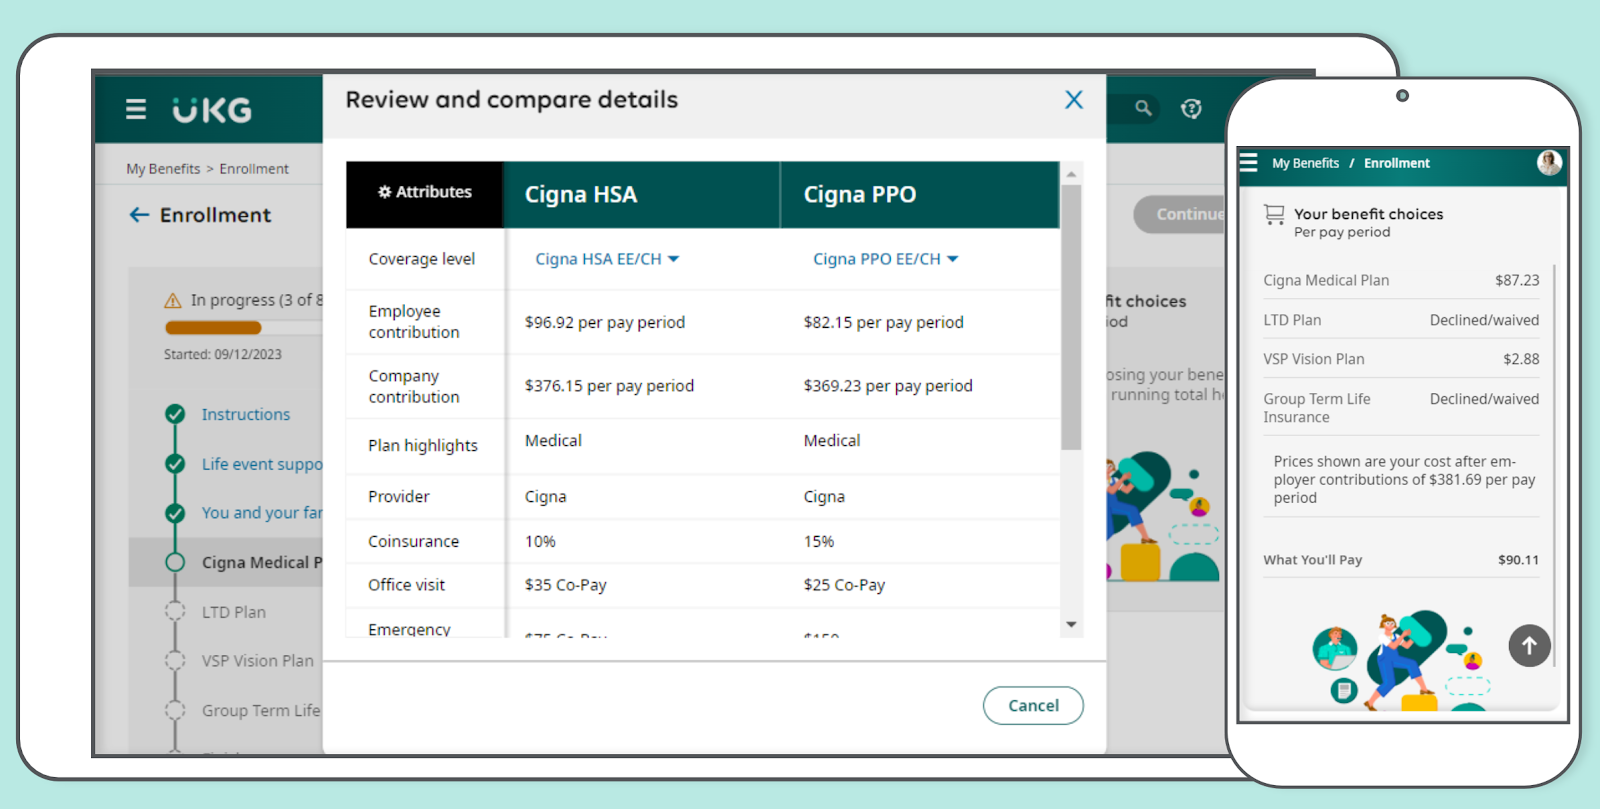This screenshot has height=809, width=1600.
Task: Click VSP Vision Plan row on mobile
Action: 1401,359
